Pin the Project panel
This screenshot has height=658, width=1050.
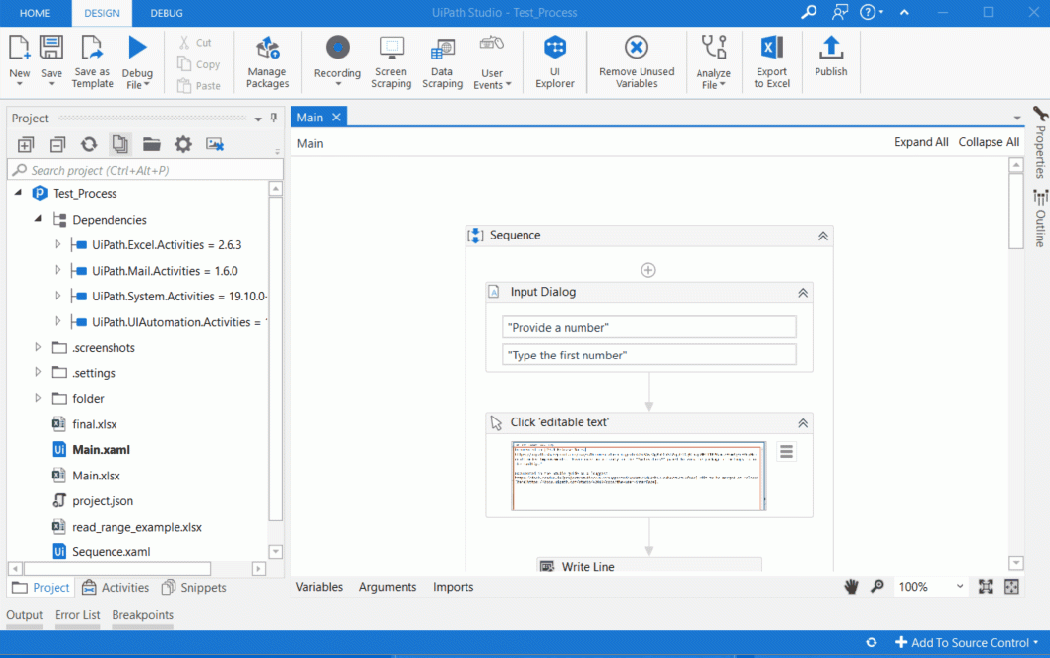pyautogui.click(x=274, y=118)
